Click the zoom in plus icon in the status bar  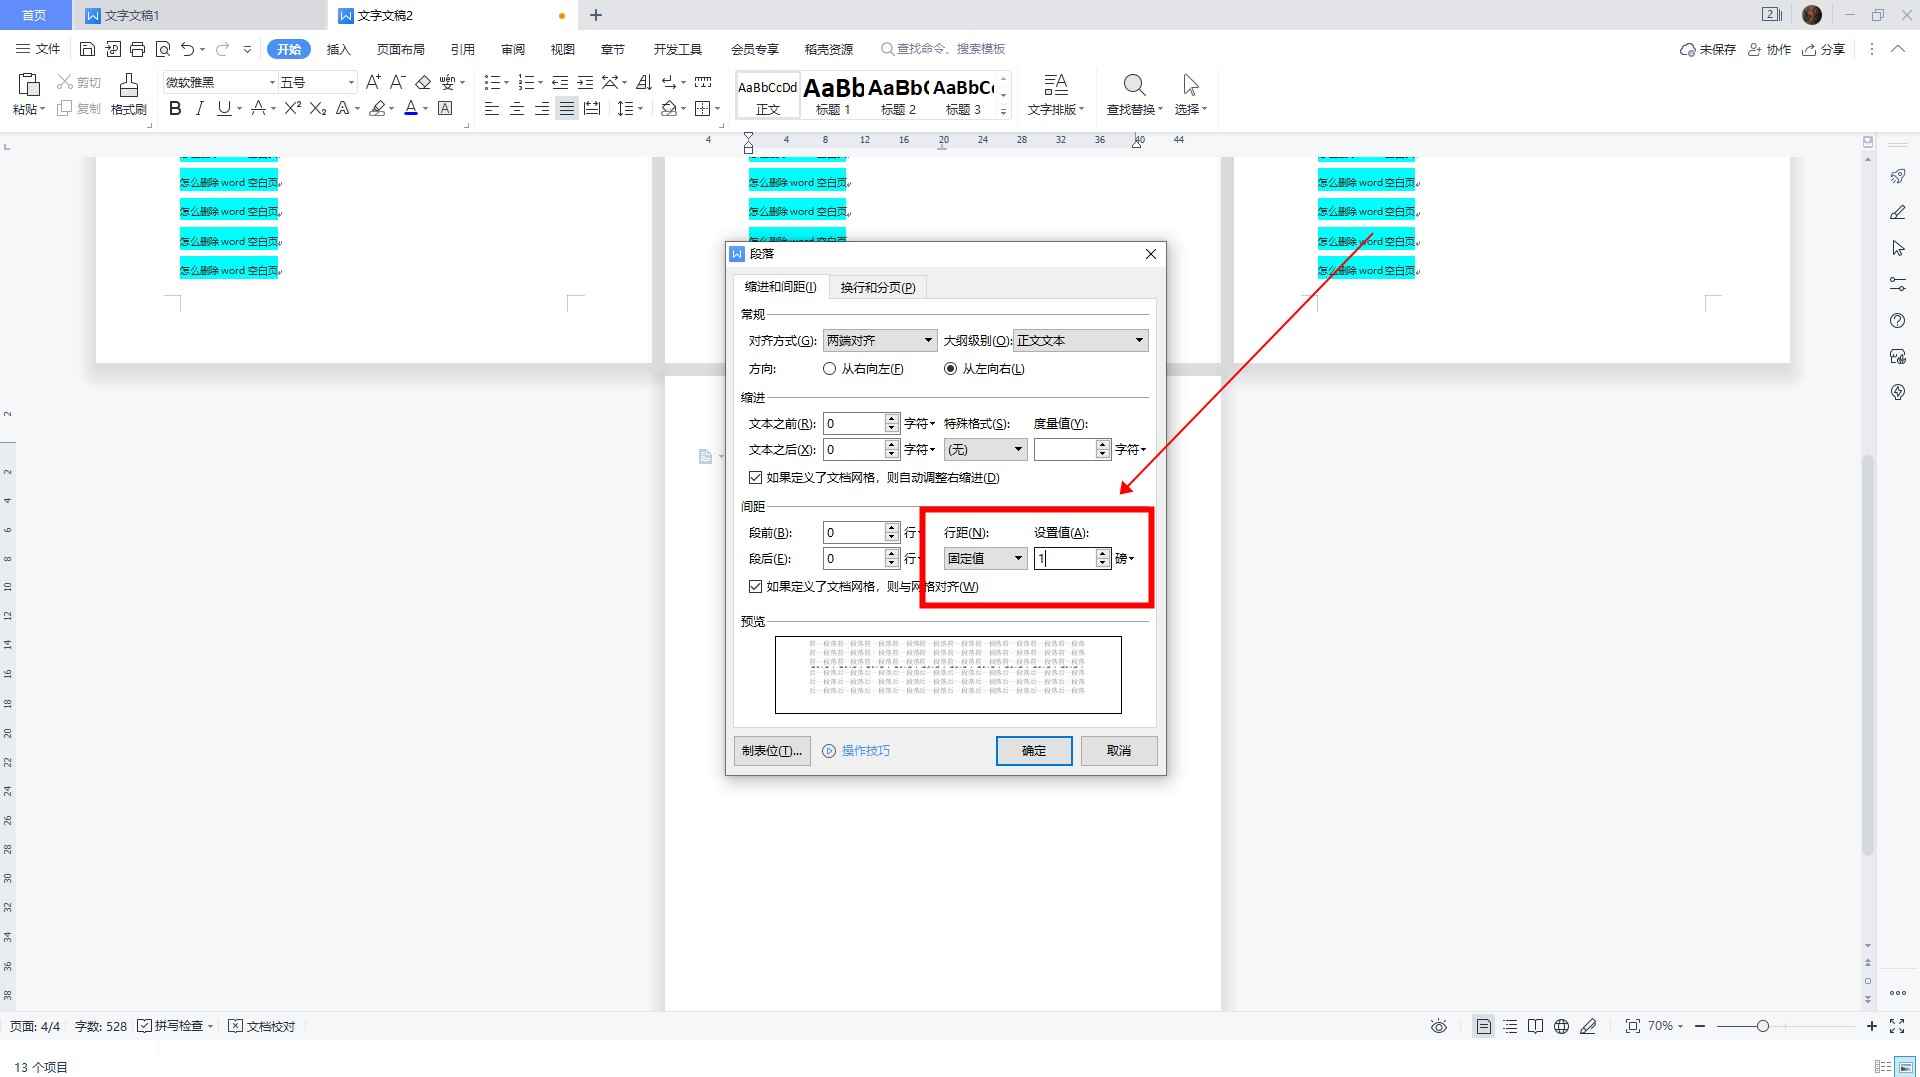(1871, 1026)
